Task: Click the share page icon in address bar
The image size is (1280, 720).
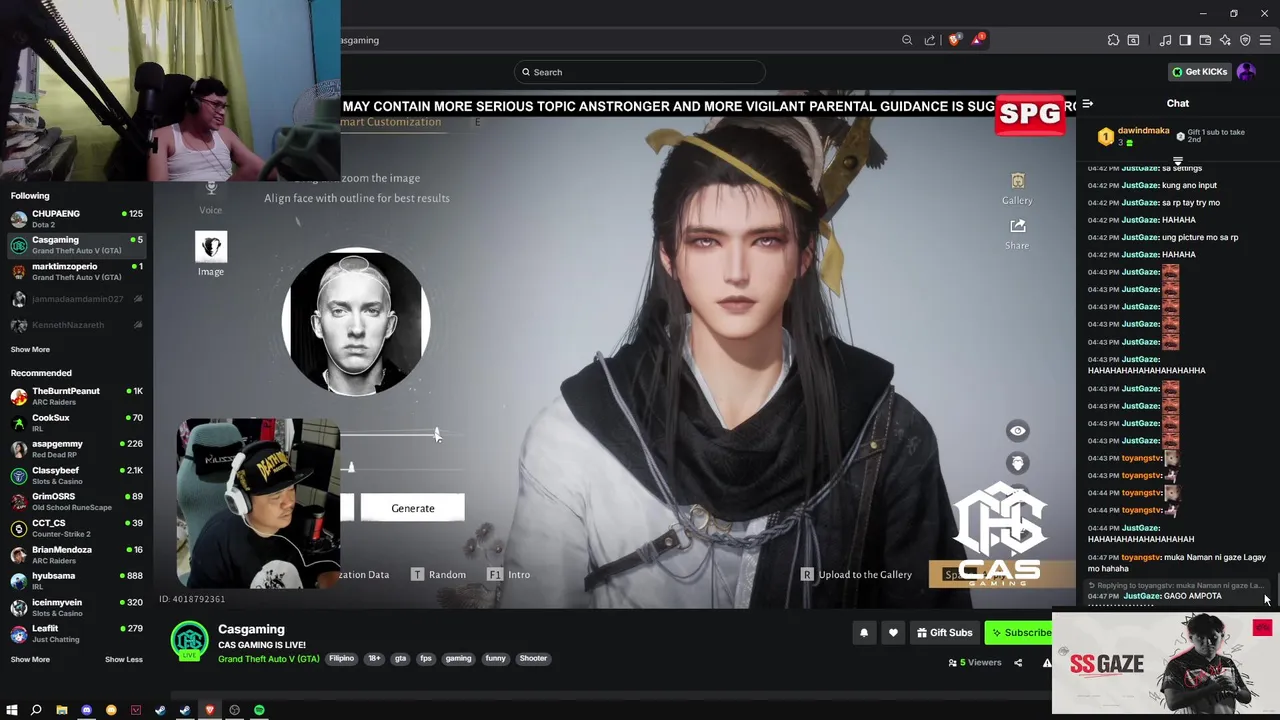Action: point(930,40)
